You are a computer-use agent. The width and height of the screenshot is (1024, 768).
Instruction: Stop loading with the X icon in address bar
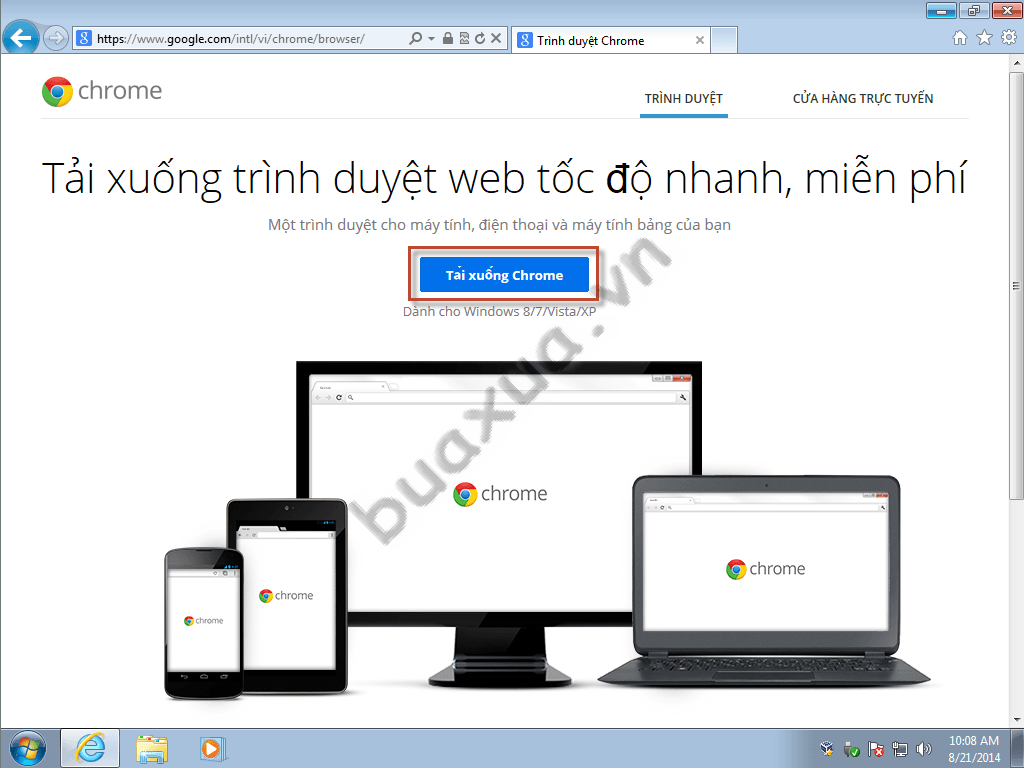[496, 39]
